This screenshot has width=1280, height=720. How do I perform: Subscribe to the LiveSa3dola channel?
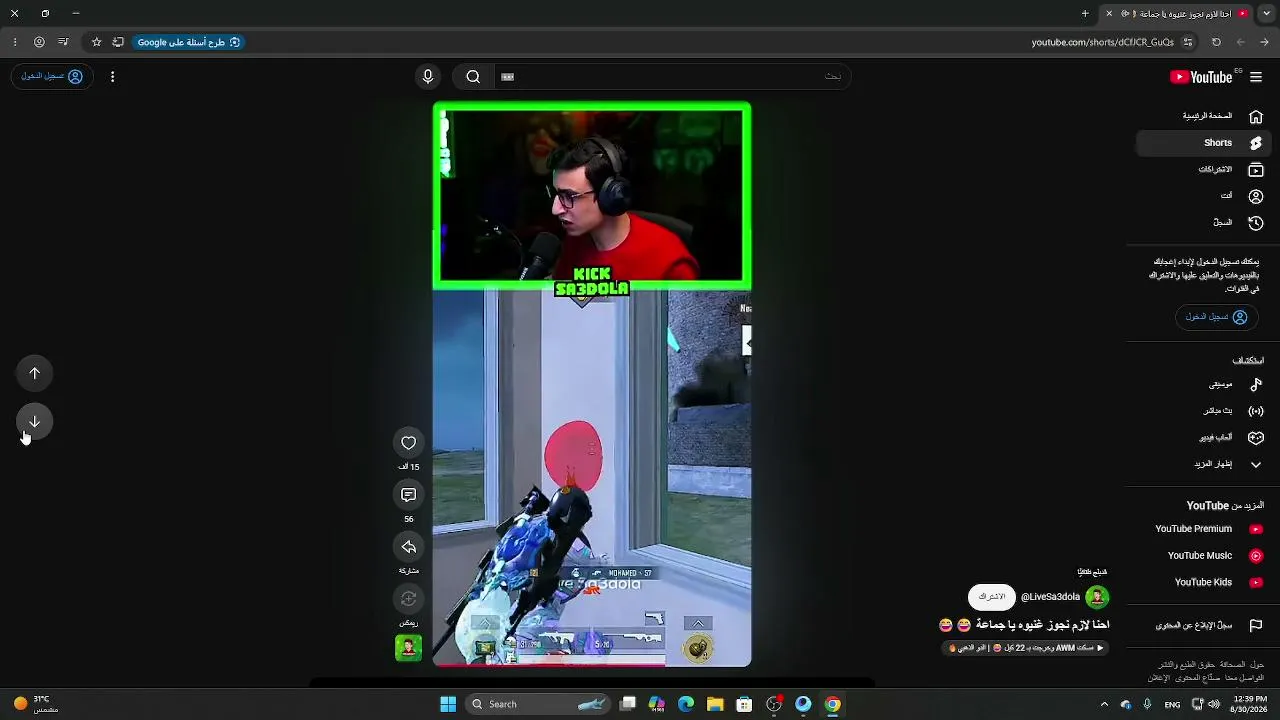pos(991,597)
